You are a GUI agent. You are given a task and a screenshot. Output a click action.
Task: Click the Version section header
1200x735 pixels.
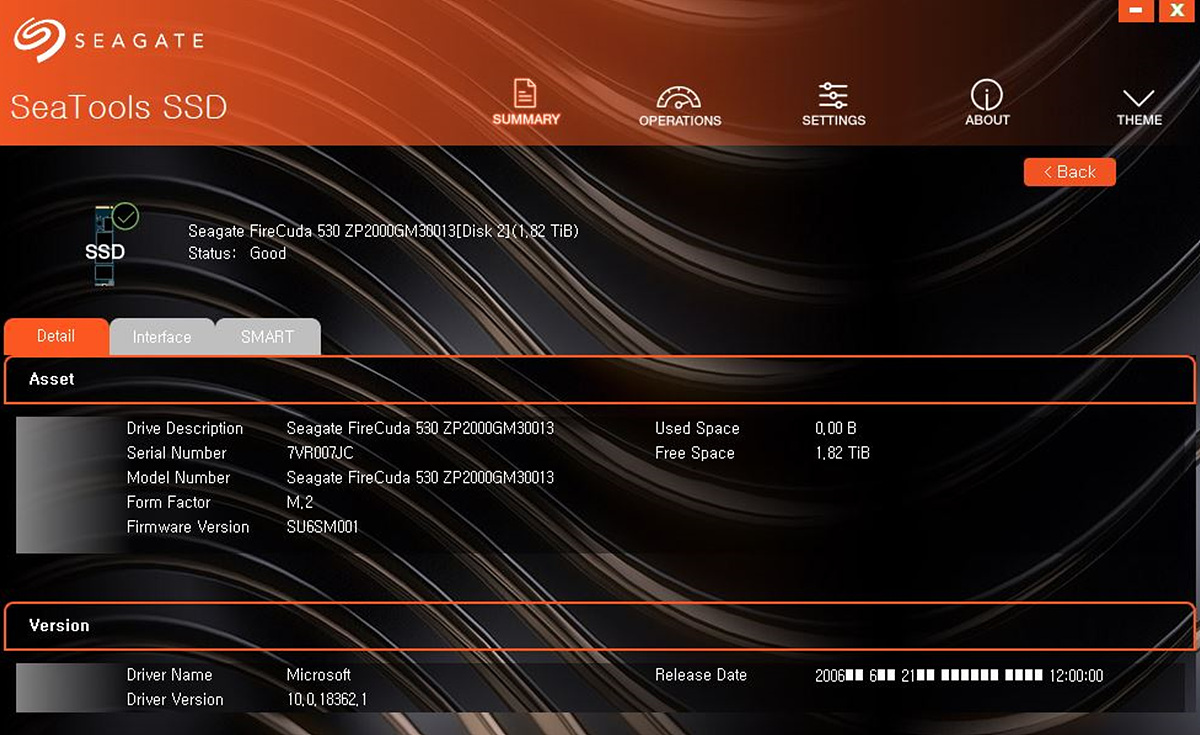pos(599,626)
